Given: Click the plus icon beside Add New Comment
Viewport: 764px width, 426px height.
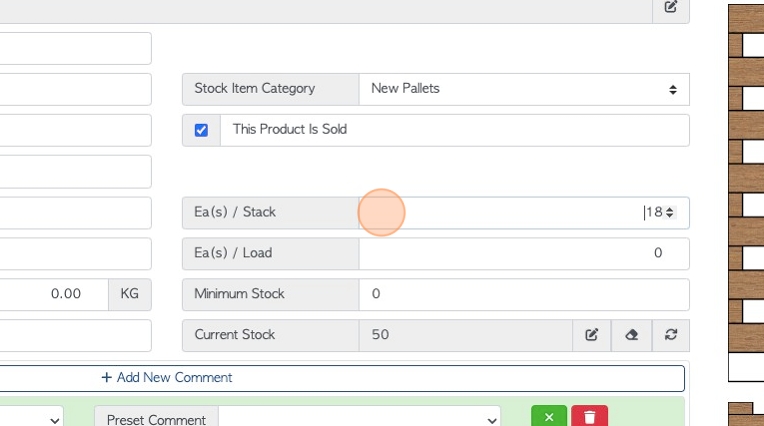Looking at the screenshot, I should [106, 377].
